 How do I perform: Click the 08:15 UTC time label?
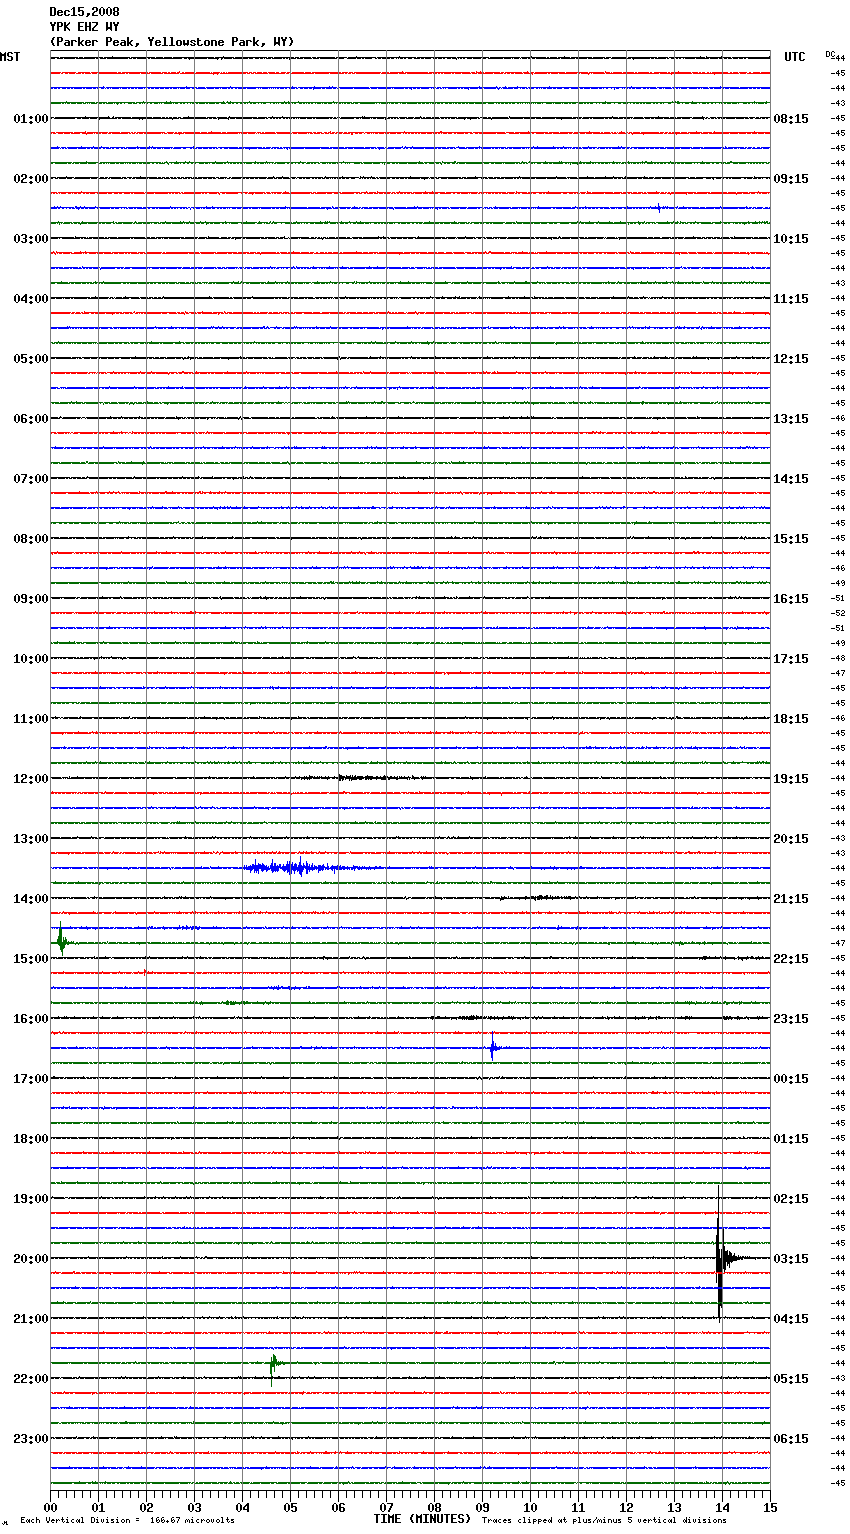point(791,118)
